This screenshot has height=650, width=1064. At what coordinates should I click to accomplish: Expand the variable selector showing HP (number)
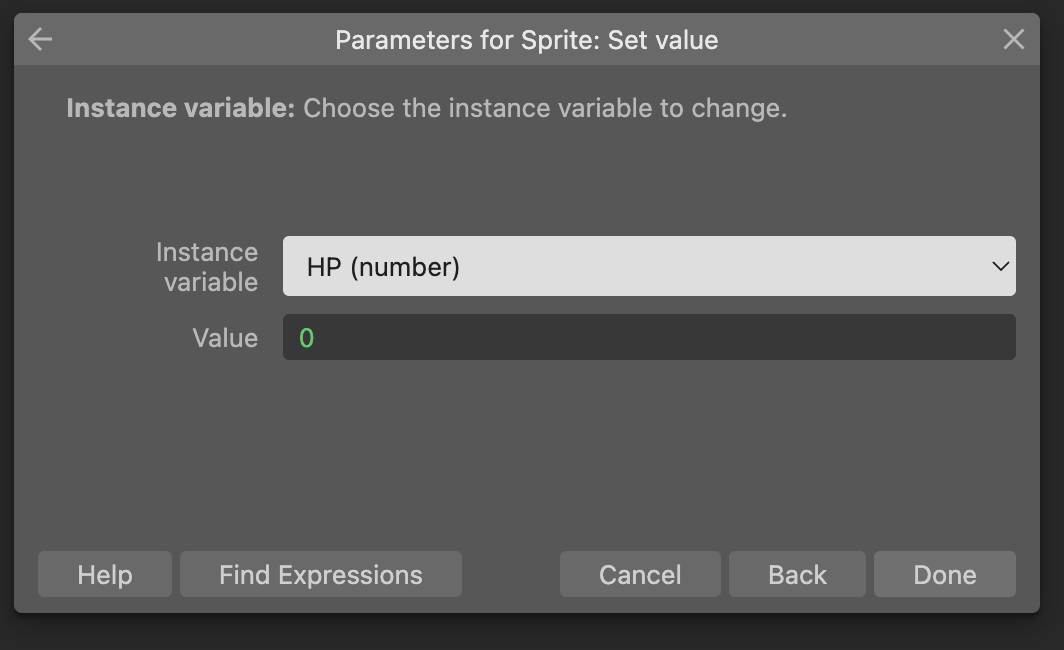click(648, 266)
